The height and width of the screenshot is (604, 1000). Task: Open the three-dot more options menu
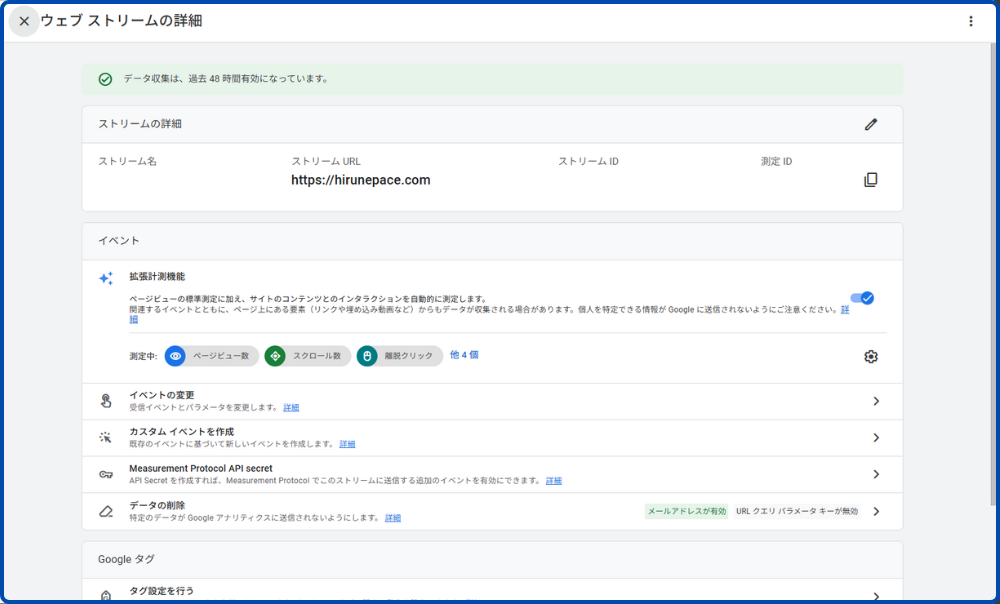point(970,21)
